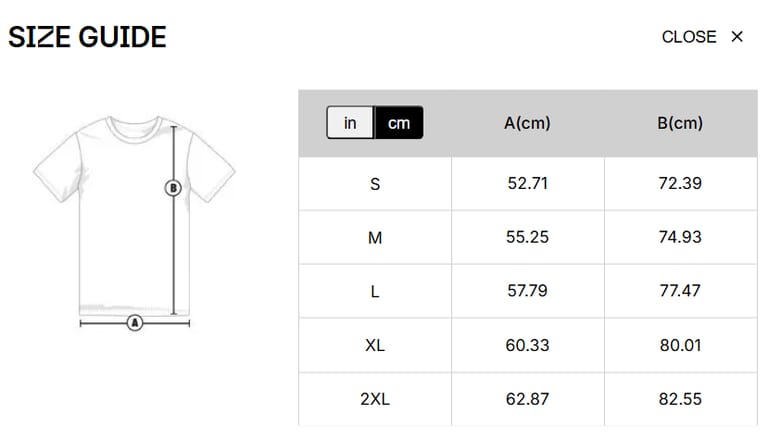Select the 2XL size row
Image resolution: width=768 pixels, height=439 pixels.
click(375, 399)
